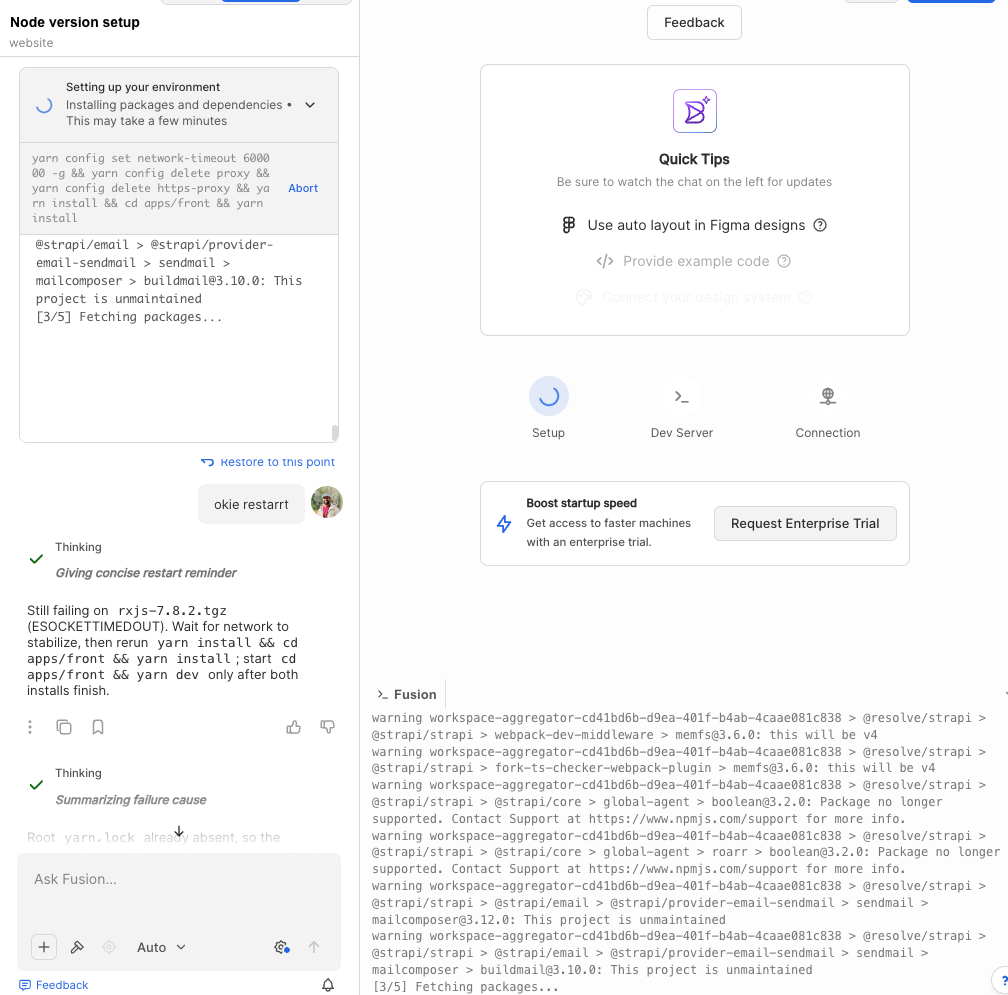Click the Builder logo in Quick Tips
1008x995 pixels.
694,111
